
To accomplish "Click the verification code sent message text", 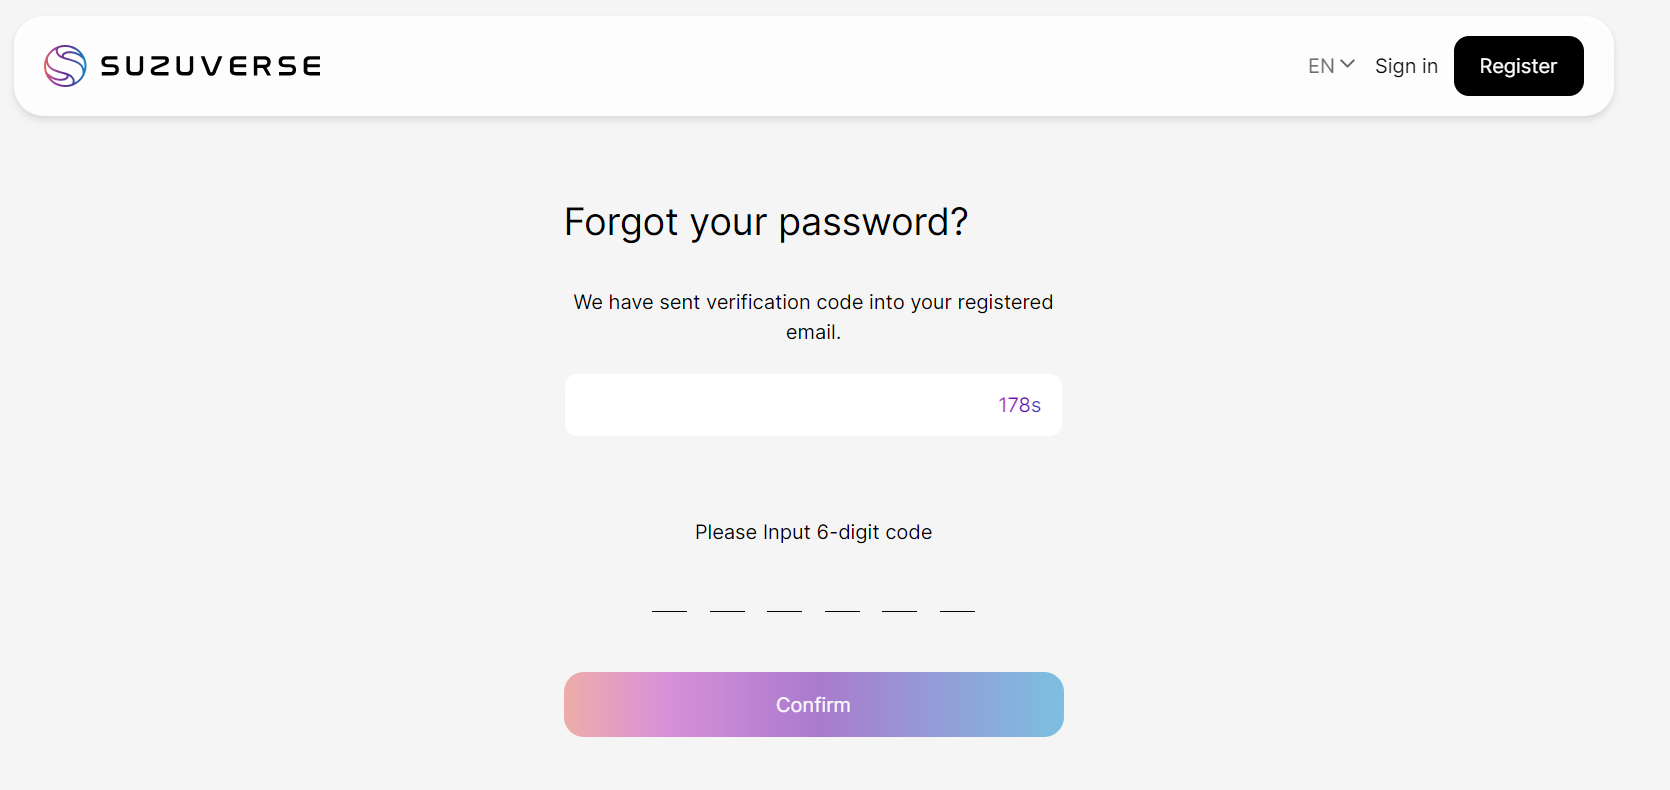I will pyautogui.click(x=812, y=316).
